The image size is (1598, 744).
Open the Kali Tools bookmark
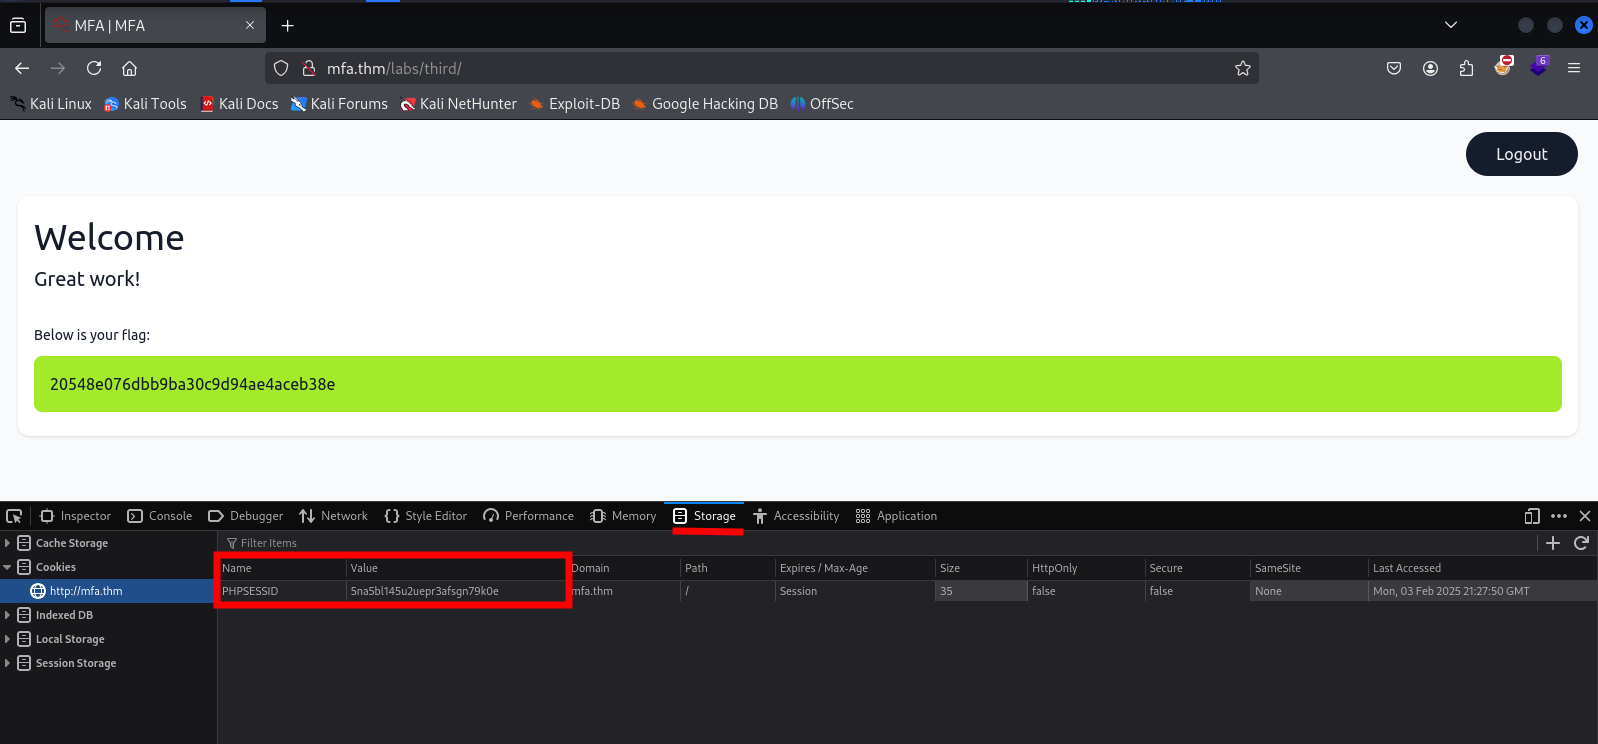(146, 104)
